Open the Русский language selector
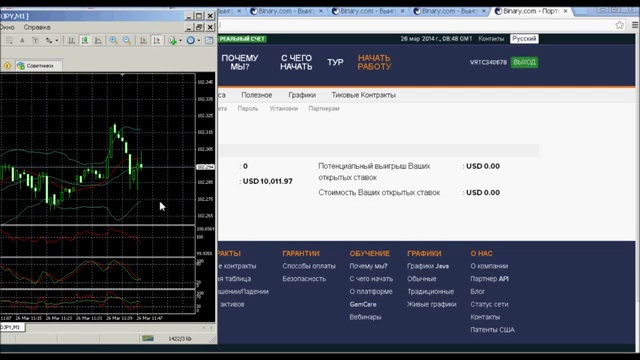The height and width of the screenshot is (360, 640). (524, 39)
